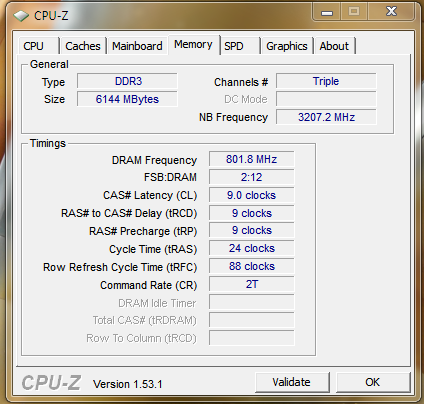Select the Triple channels value
The width and height of the screenshot is (424, 404).
(326, 81)
